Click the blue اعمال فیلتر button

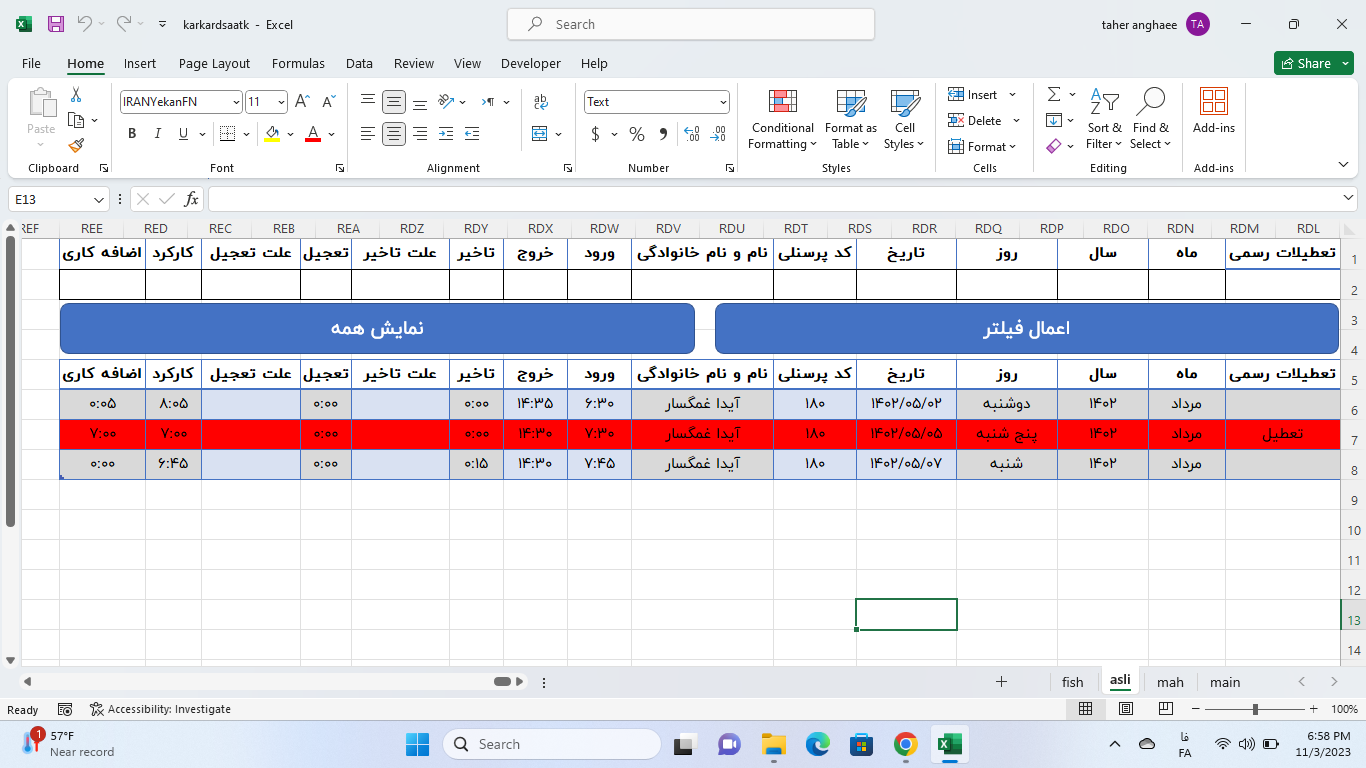click(x=1026, y=329)
